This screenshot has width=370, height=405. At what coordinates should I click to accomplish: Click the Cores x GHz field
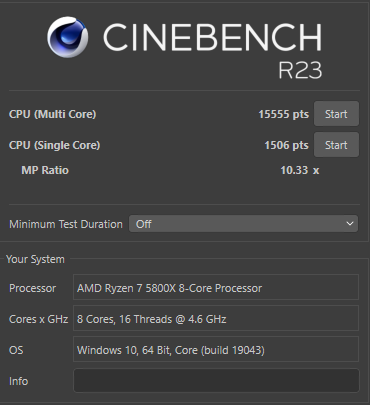(216, 318)
